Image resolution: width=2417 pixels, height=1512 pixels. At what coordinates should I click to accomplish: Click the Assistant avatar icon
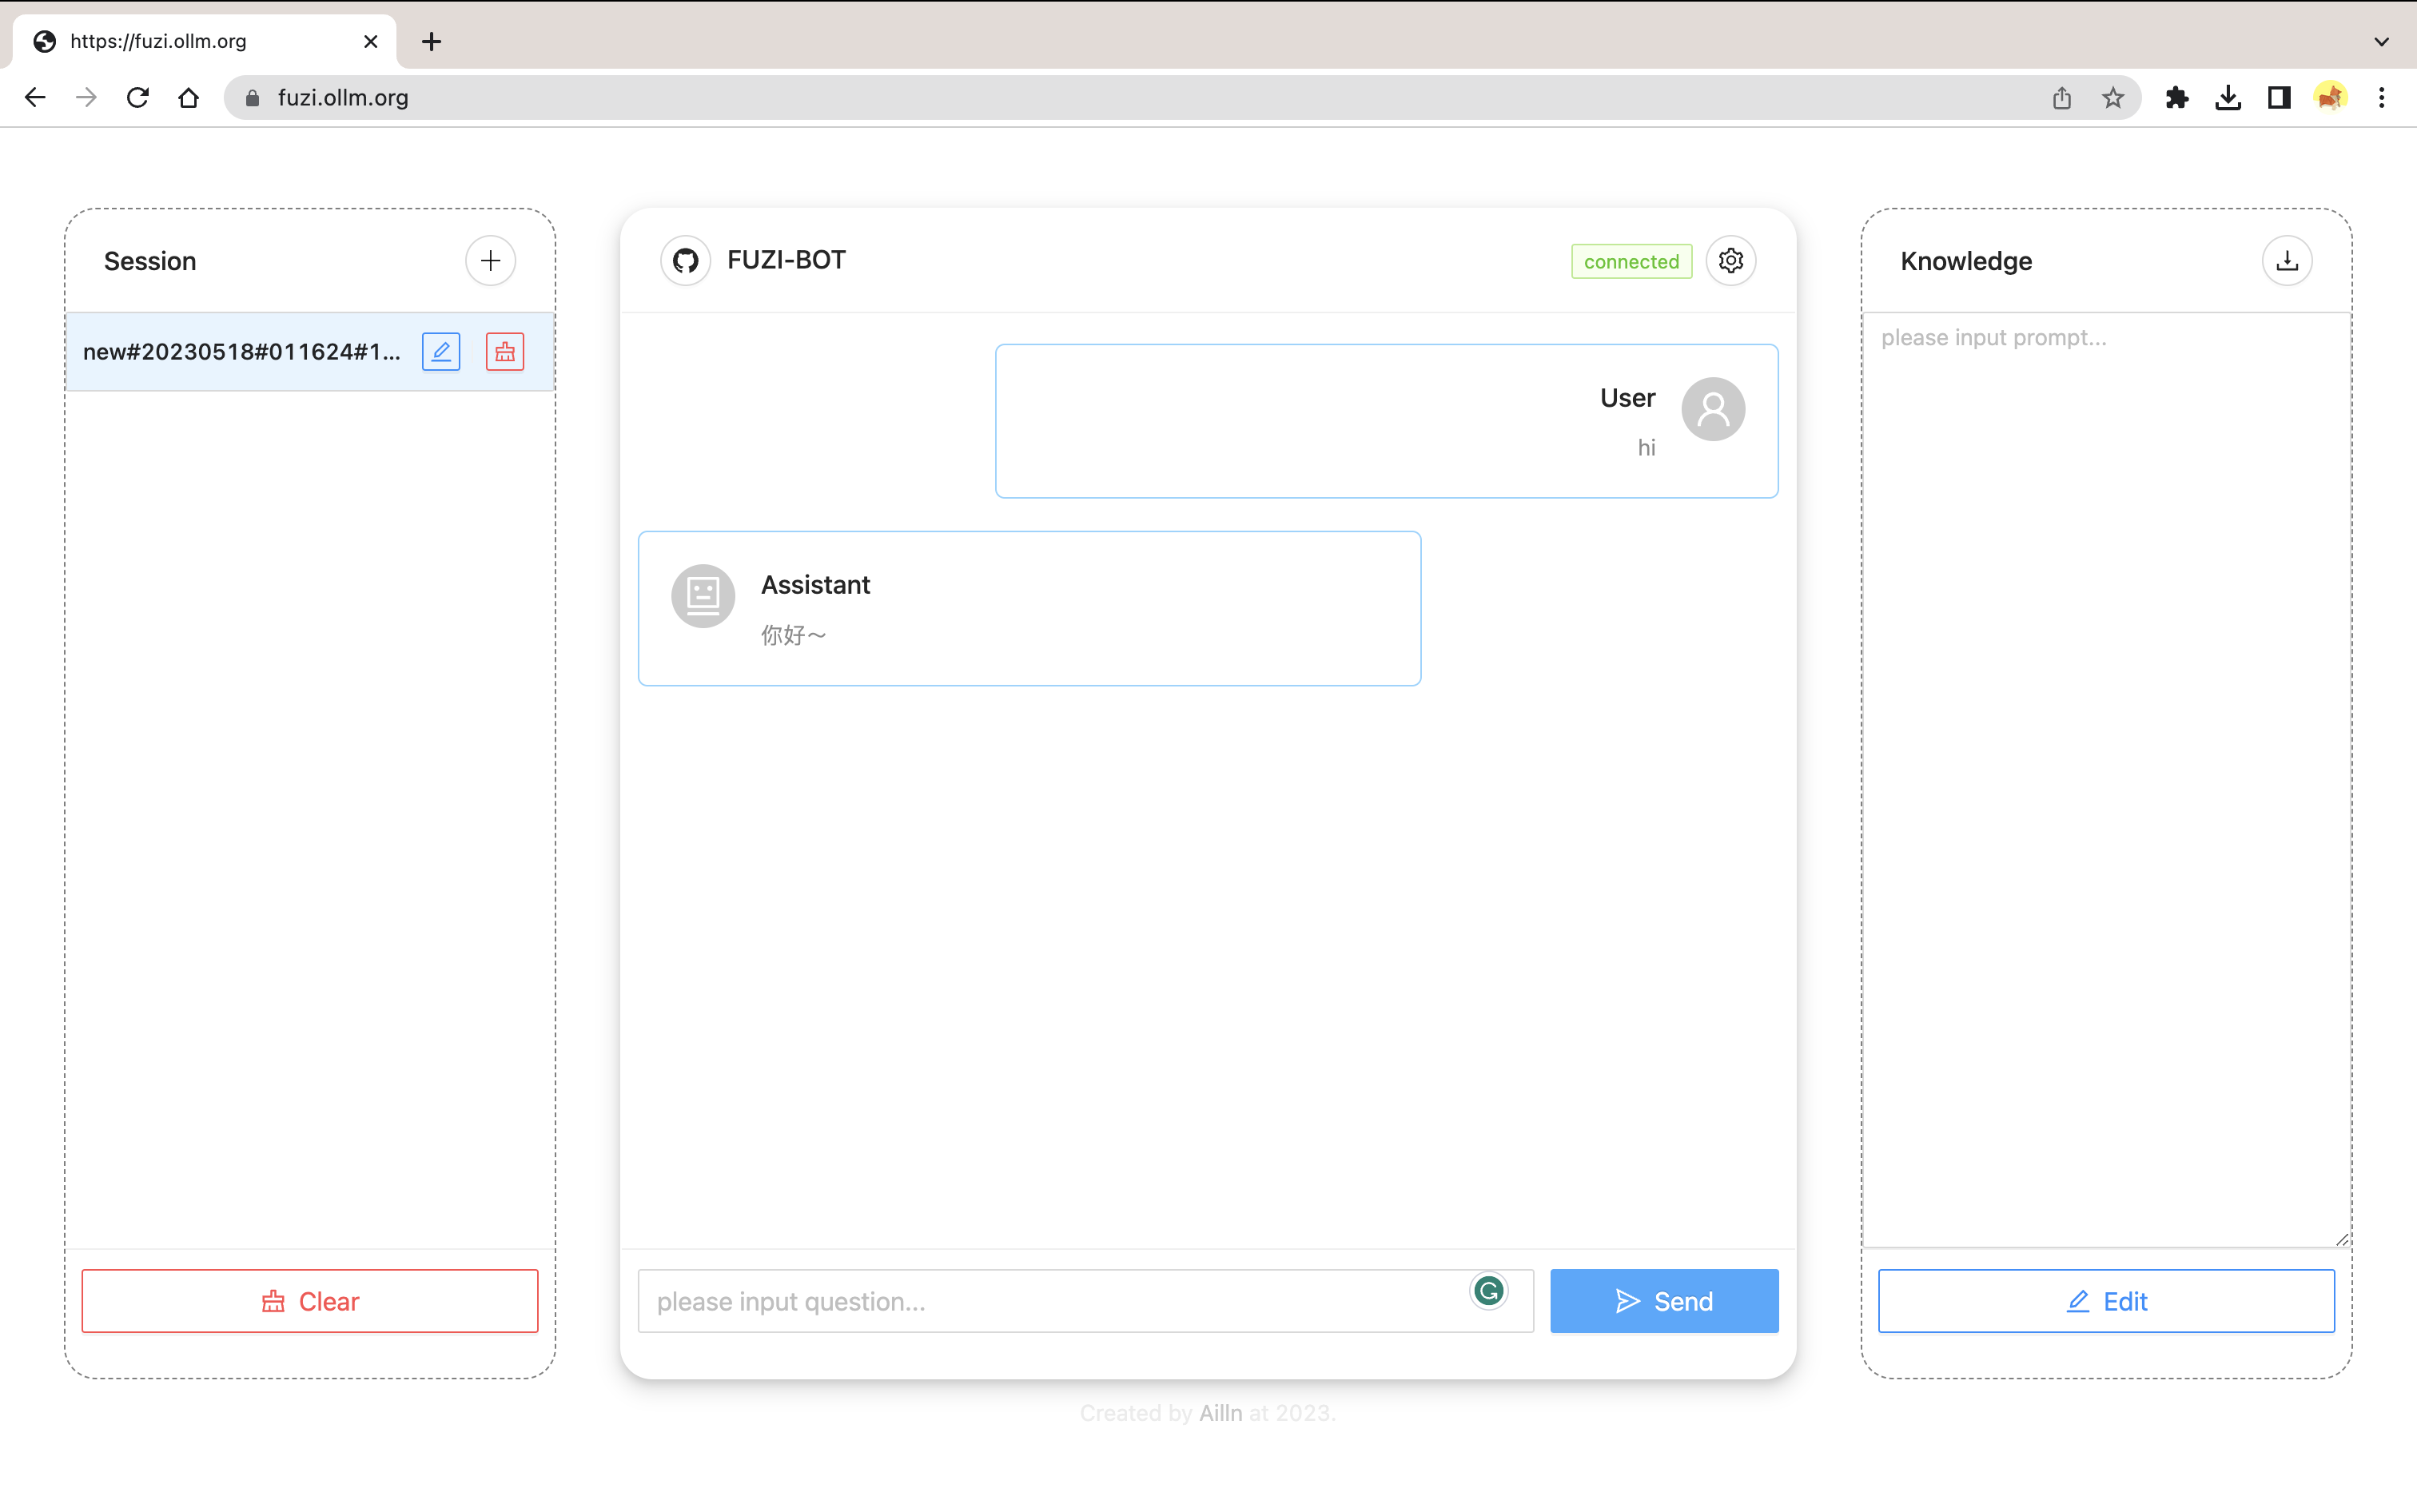pyautogui.click(x=703, y=596)
